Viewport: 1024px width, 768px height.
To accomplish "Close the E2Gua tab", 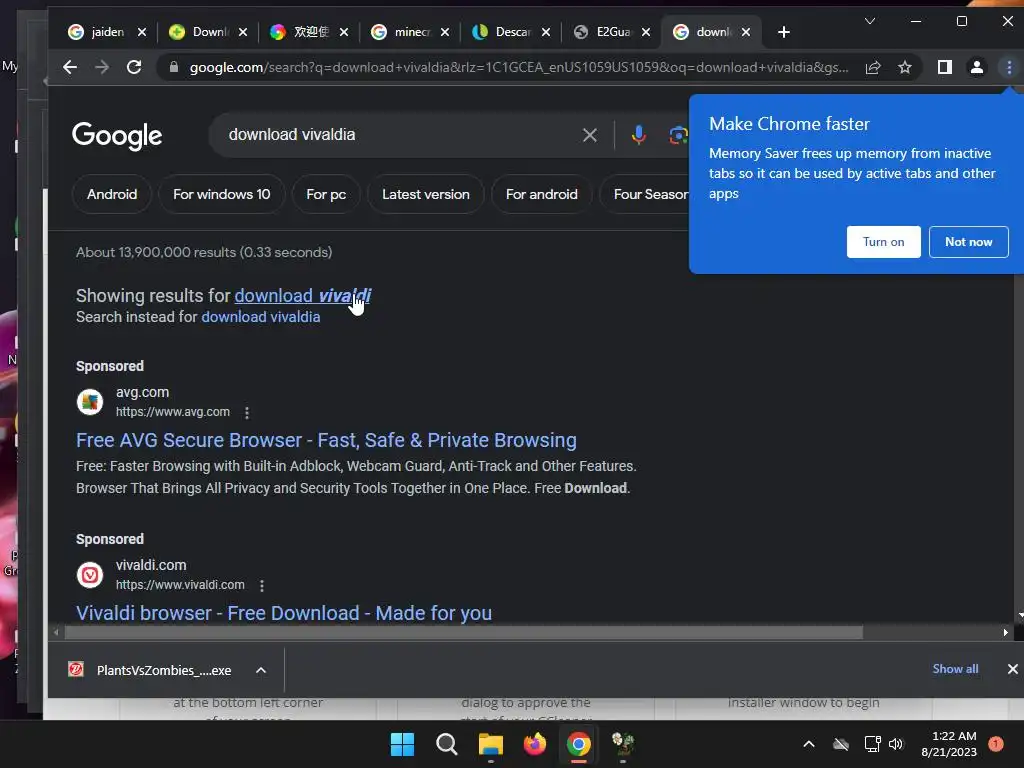I will pyautogui.click(x=646, y=32).
